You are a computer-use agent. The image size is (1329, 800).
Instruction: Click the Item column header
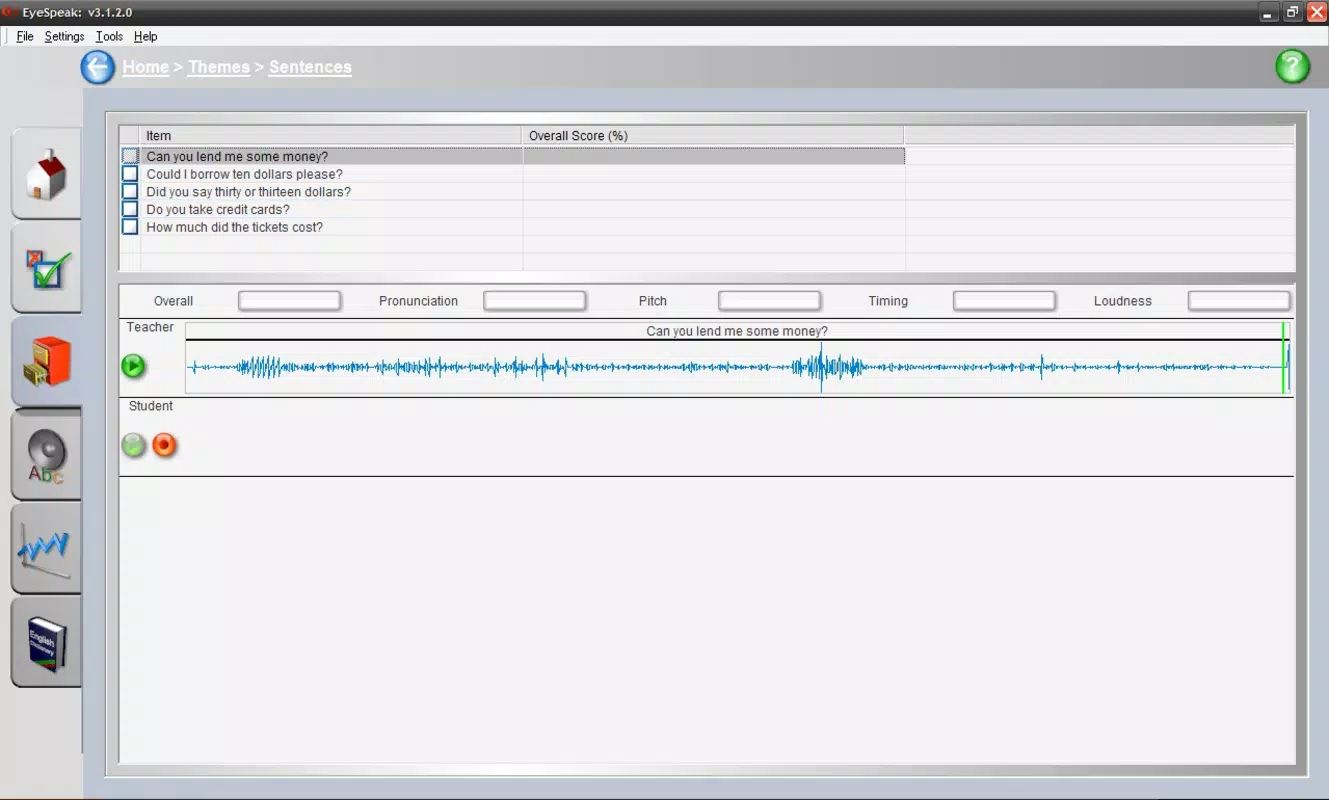tap(331, 136)
